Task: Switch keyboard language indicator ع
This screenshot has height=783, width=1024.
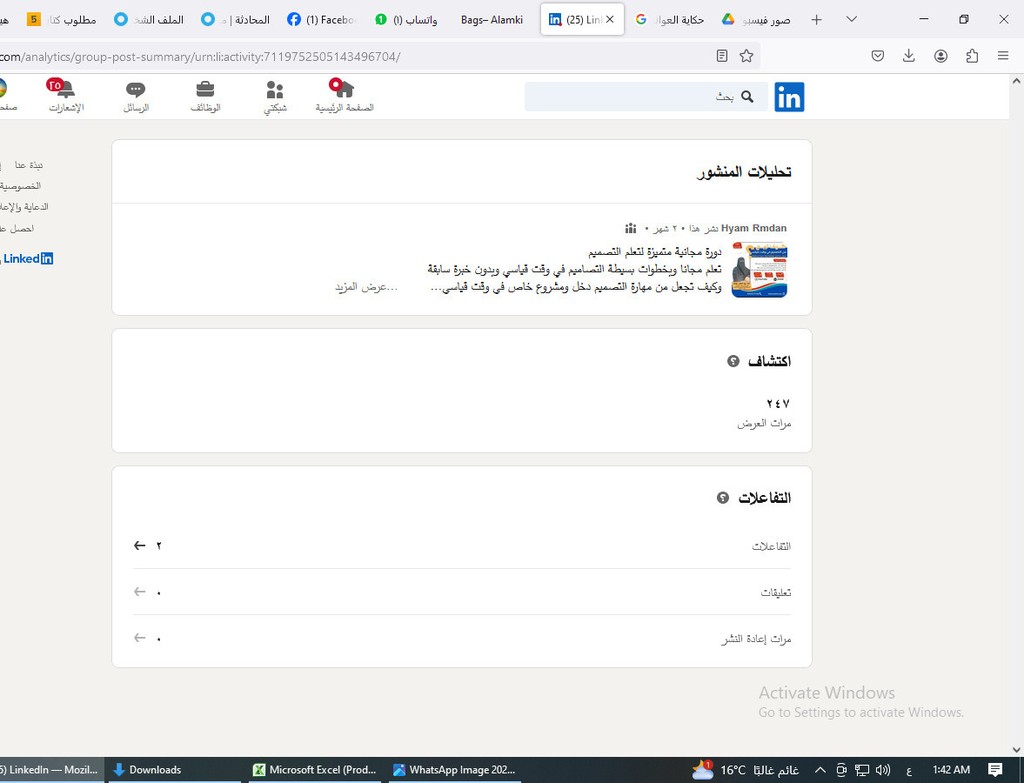Action: (908, 771)
